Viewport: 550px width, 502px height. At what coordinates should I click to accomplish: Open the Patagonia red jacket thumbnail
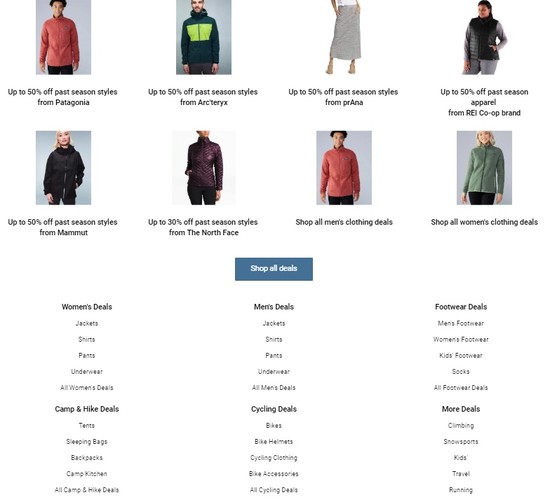[63, 37]
